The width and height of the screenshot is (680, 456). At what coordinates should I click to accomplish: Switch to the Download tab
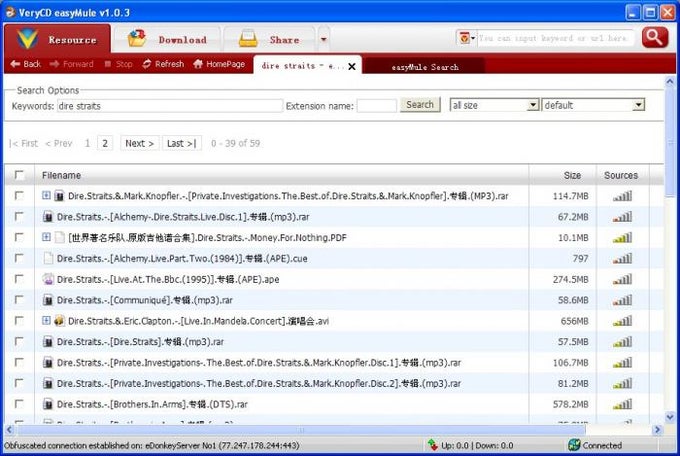pyautogui.click(x=167, y=39)
